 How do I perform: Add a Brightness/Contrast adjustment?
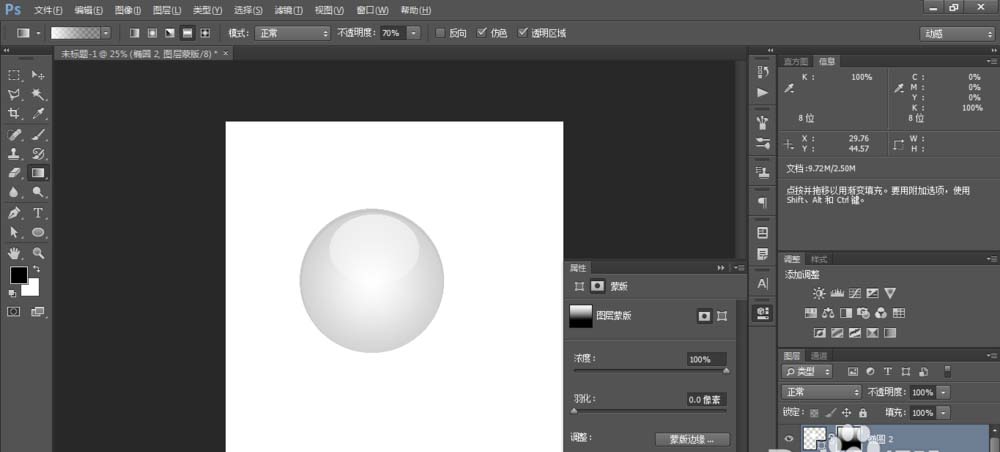click(x=819, y=293)
